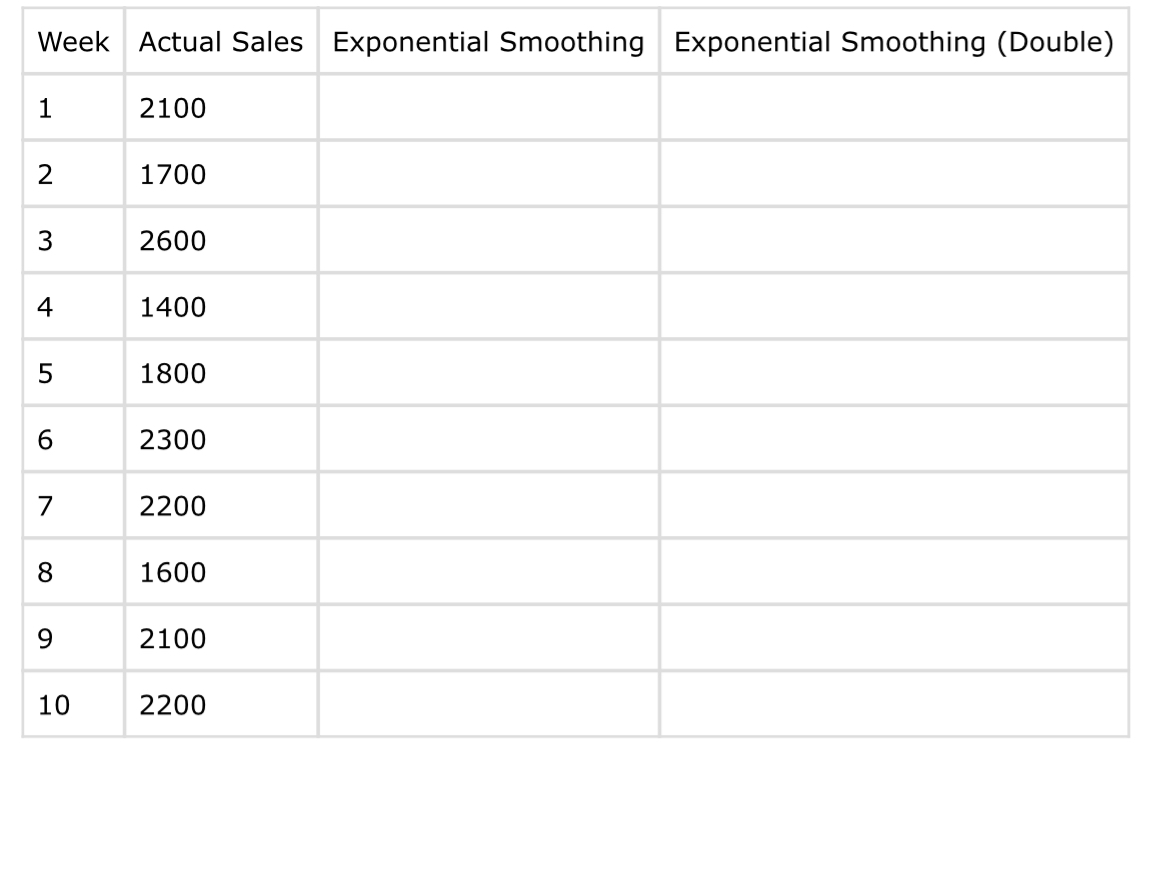The height and width of the screenshot is (891, 1170).
Task: Click the Week column header
Action: (73, 41)
